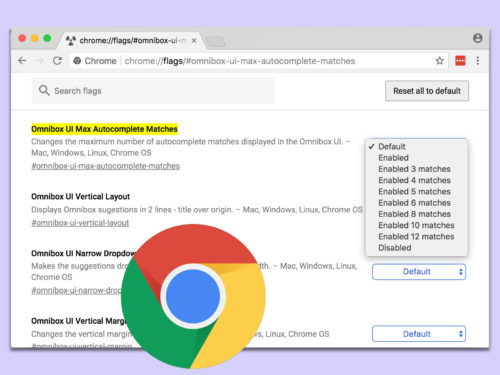Pick "Enabled 12 matches" option
The height and width of the screenshot is (375, 500).
(416, 236)
